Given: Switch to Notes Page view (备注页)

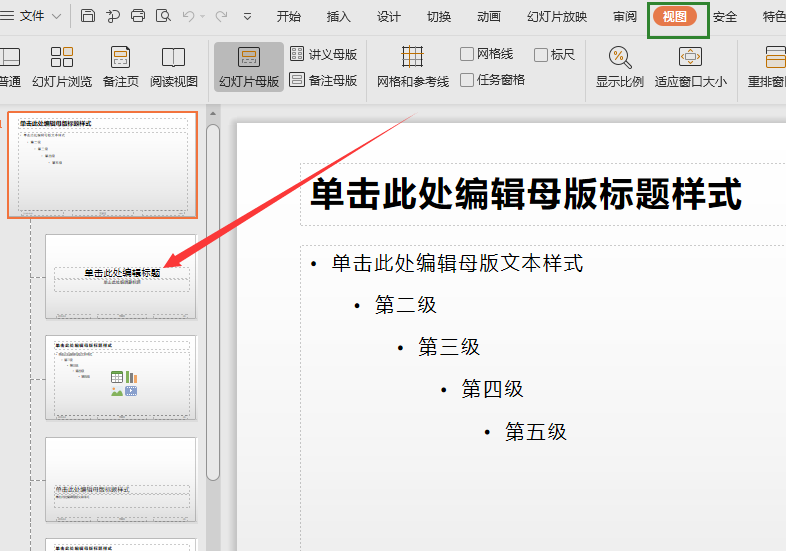Looking at the screenshot, I should pyautogui.click(x=120, y=66).
